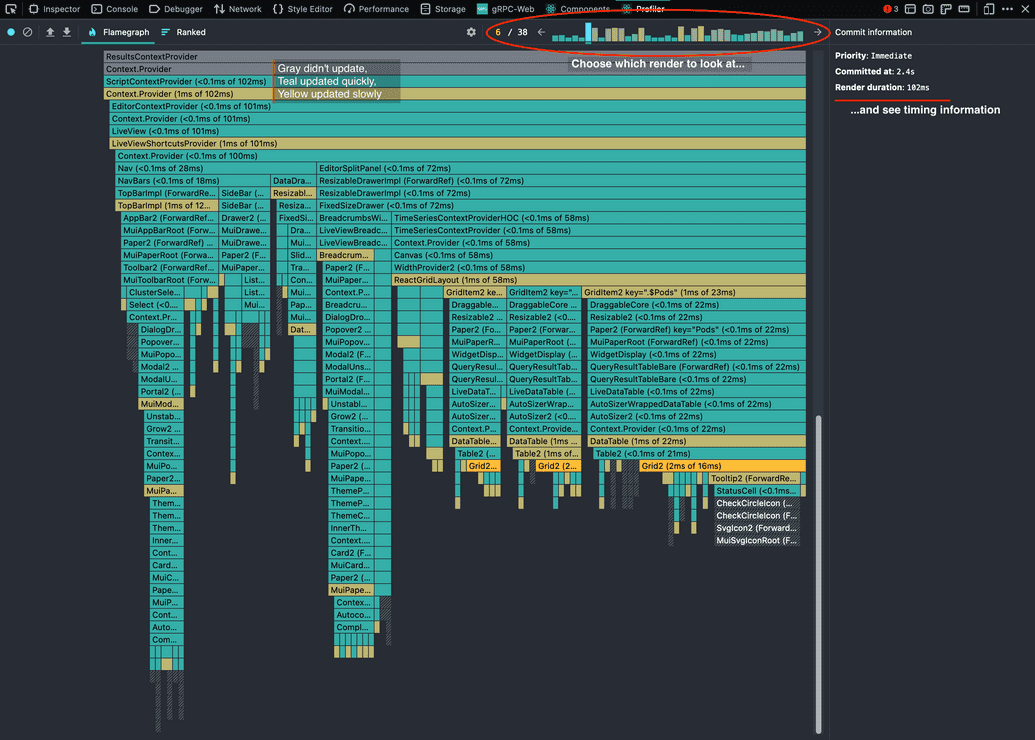
Task: Click the load profile upload icon
Action: pos(50,32)
